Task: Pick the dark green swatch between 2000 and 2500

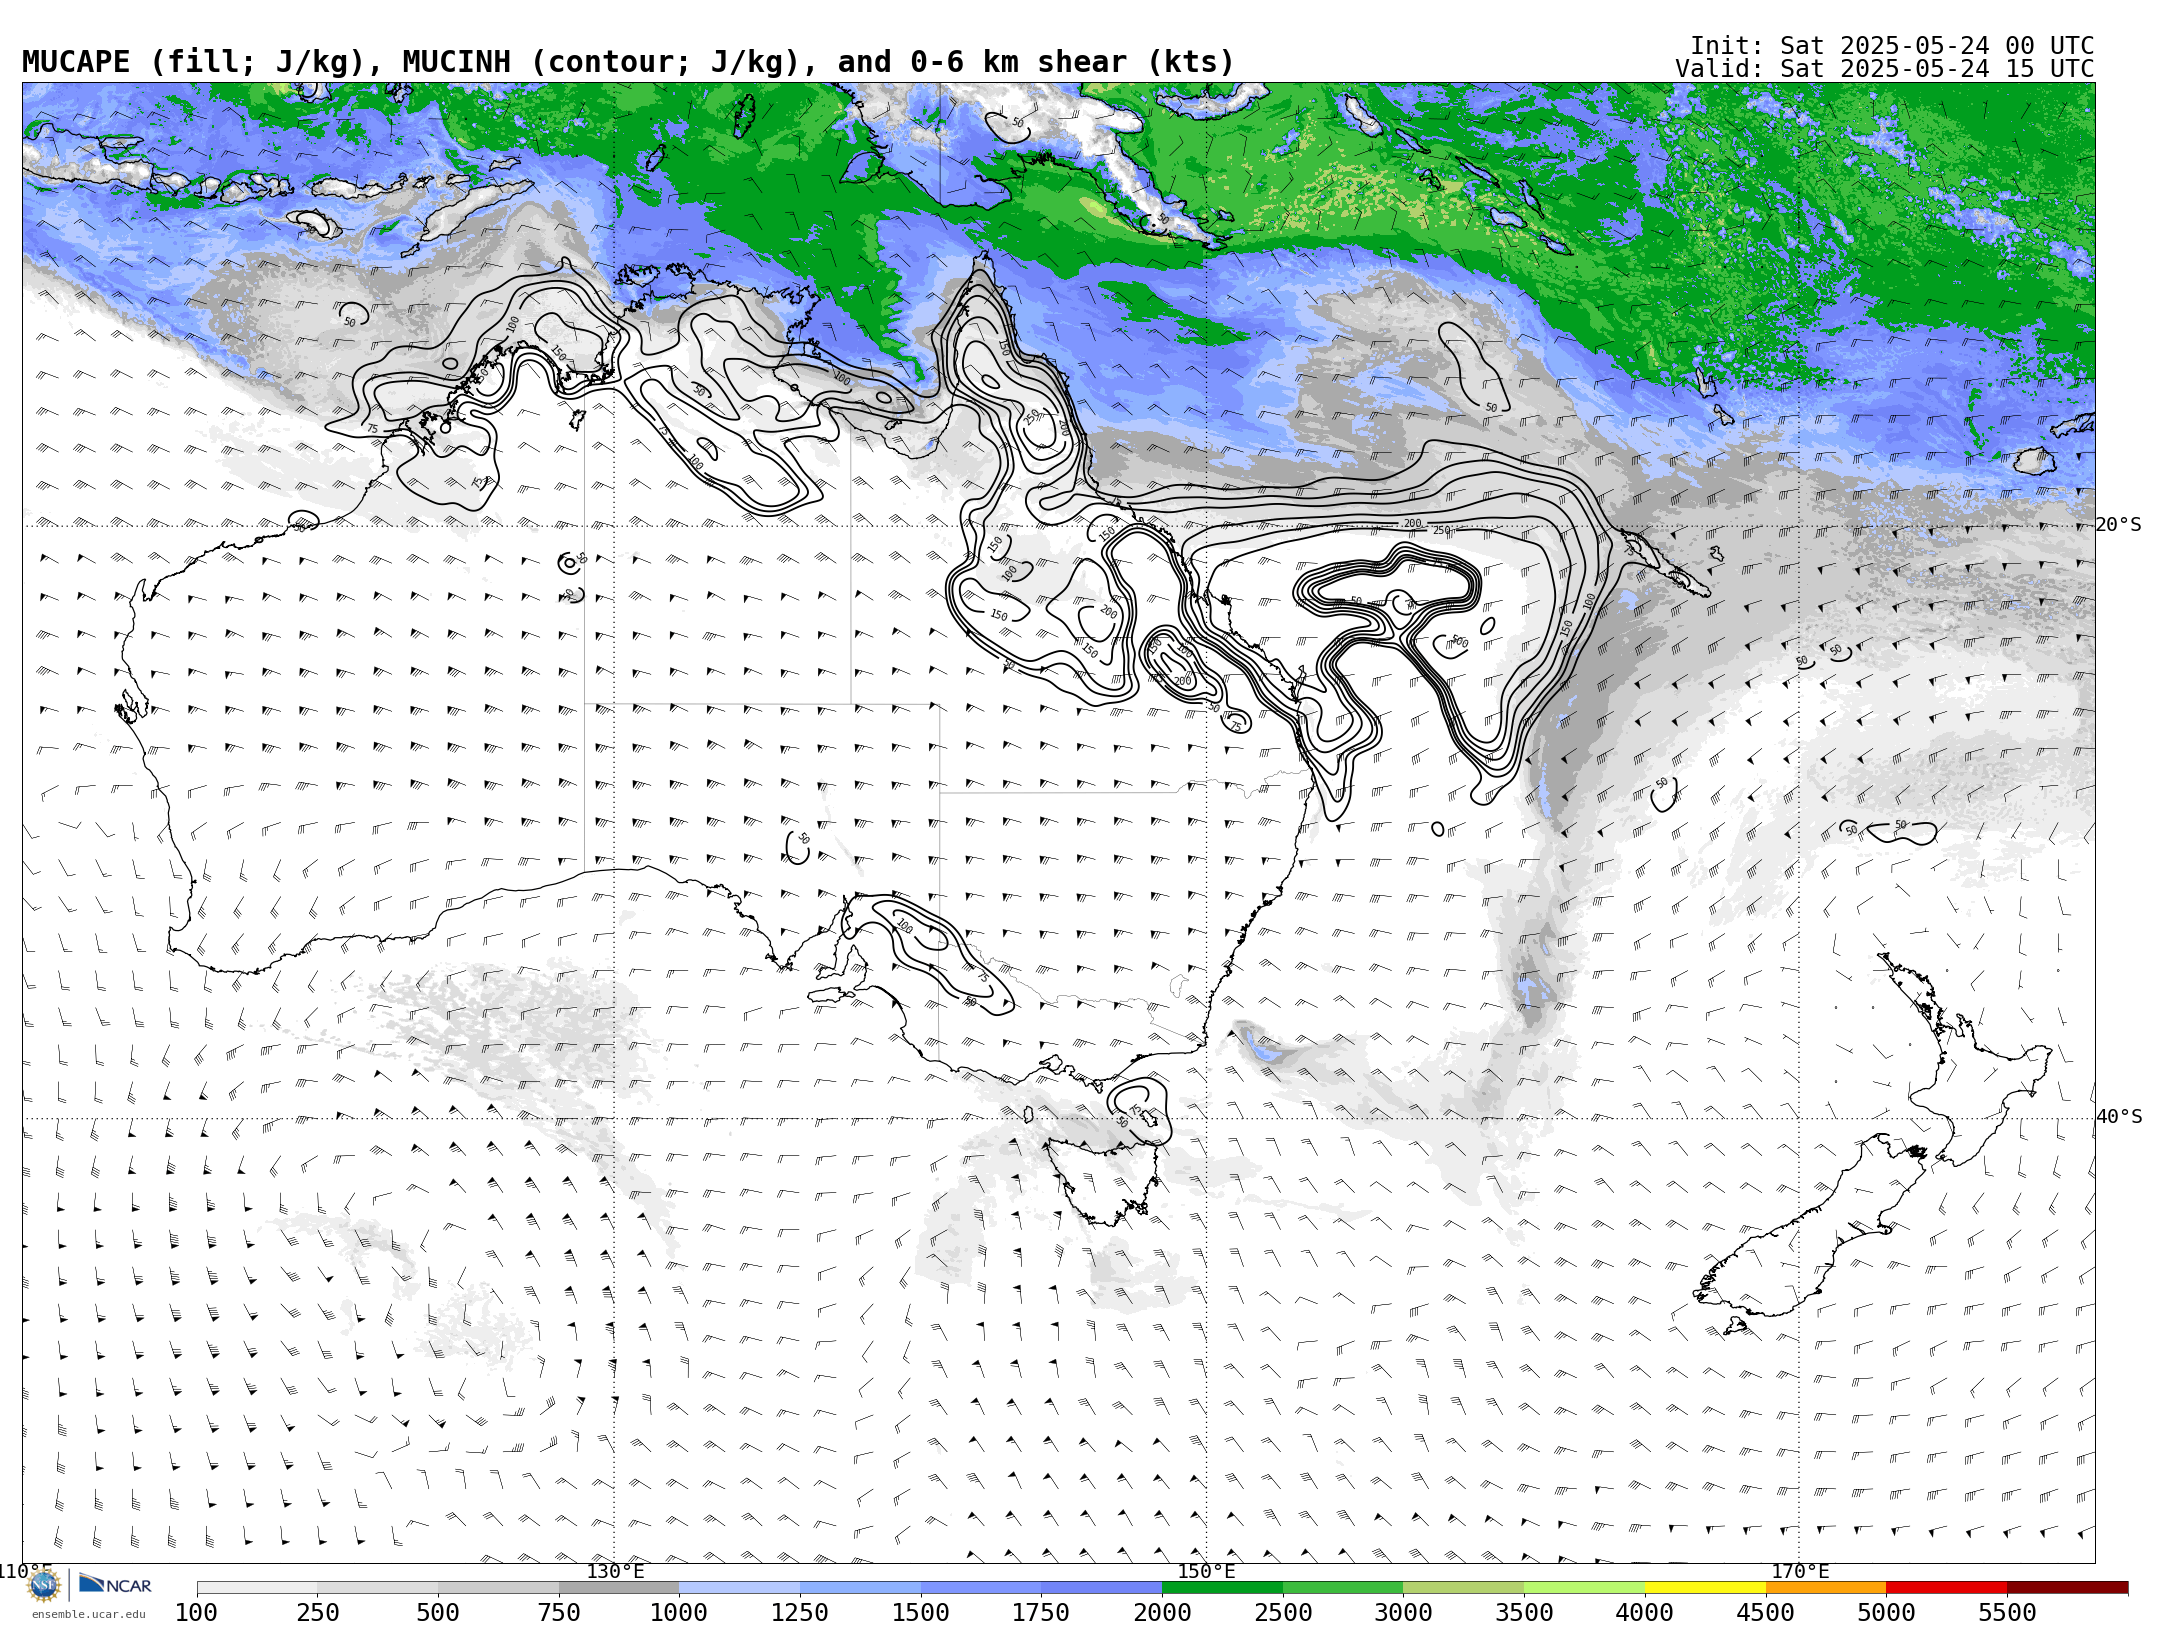Action: pyautogui.click(x=1222, y=1588)
